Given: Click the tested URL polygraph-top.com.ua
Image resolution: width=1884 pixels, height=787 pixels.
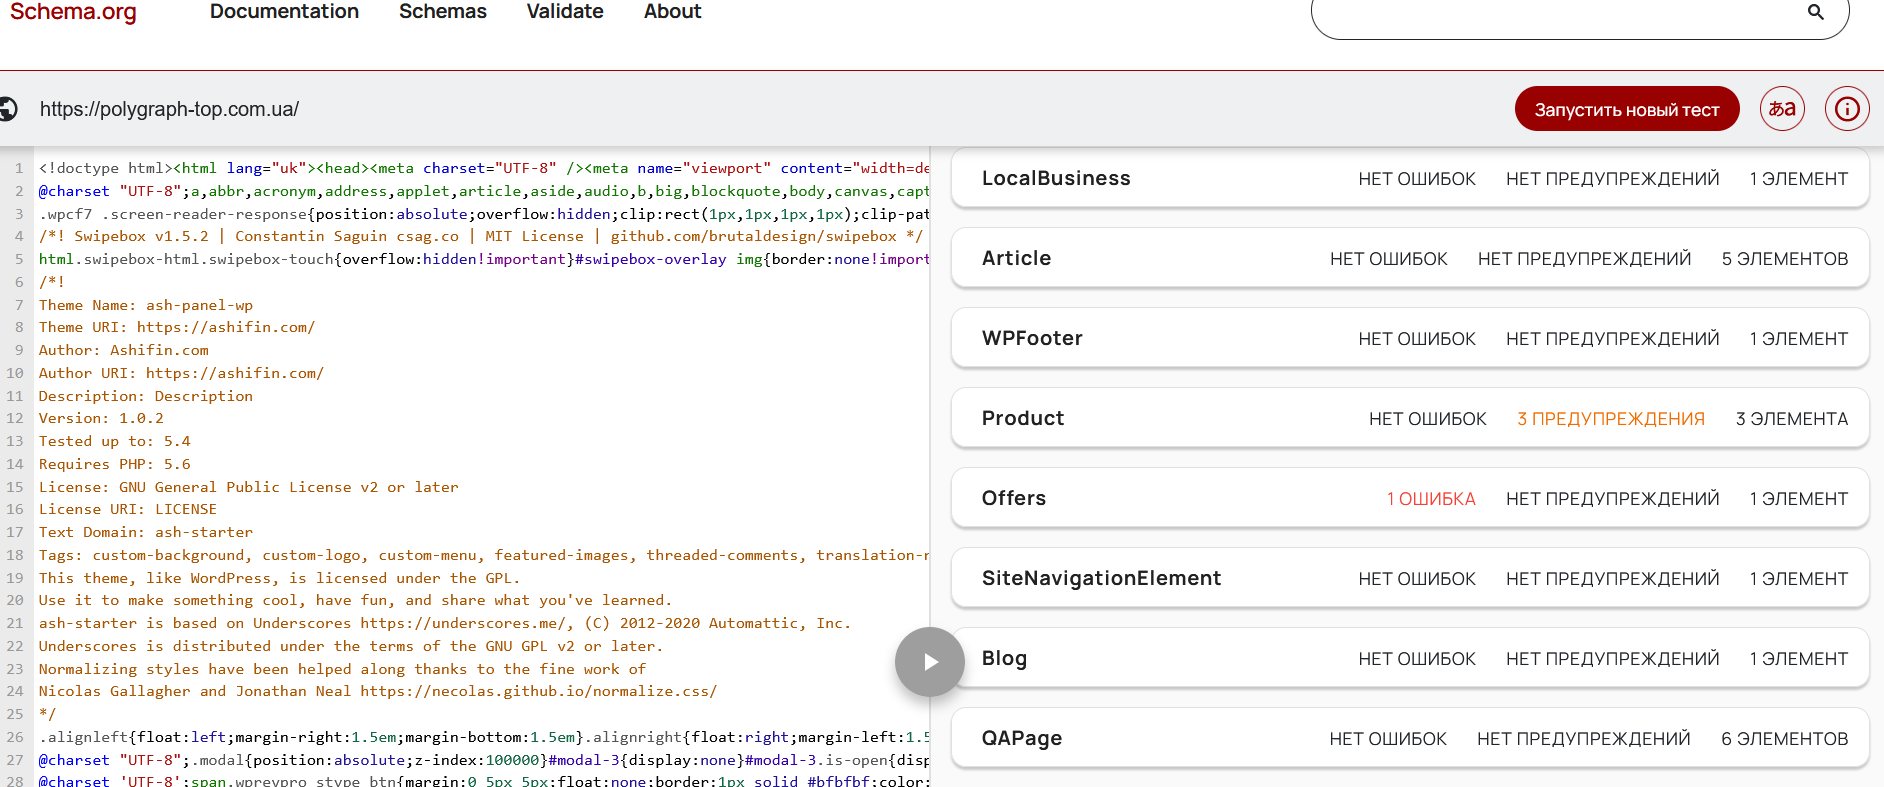Looking at the screenshot, I should click(x=169, y=109).
